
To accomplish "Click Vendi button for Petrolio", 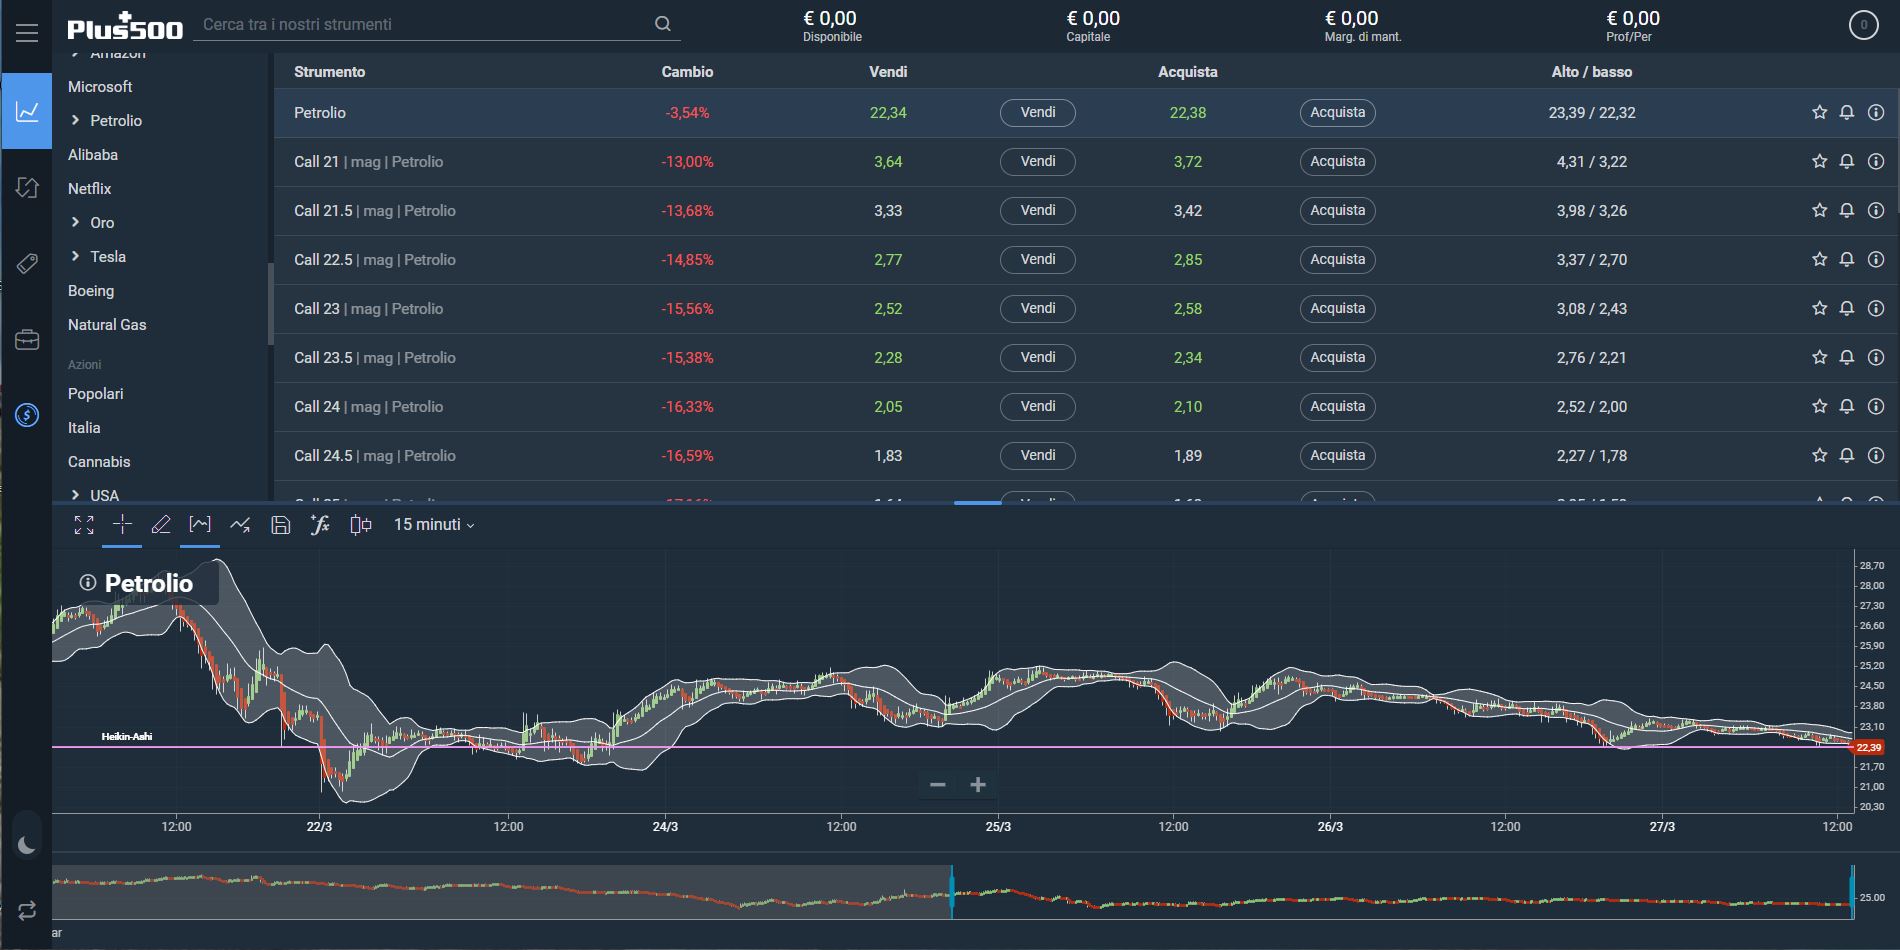I will [1038, 113].
